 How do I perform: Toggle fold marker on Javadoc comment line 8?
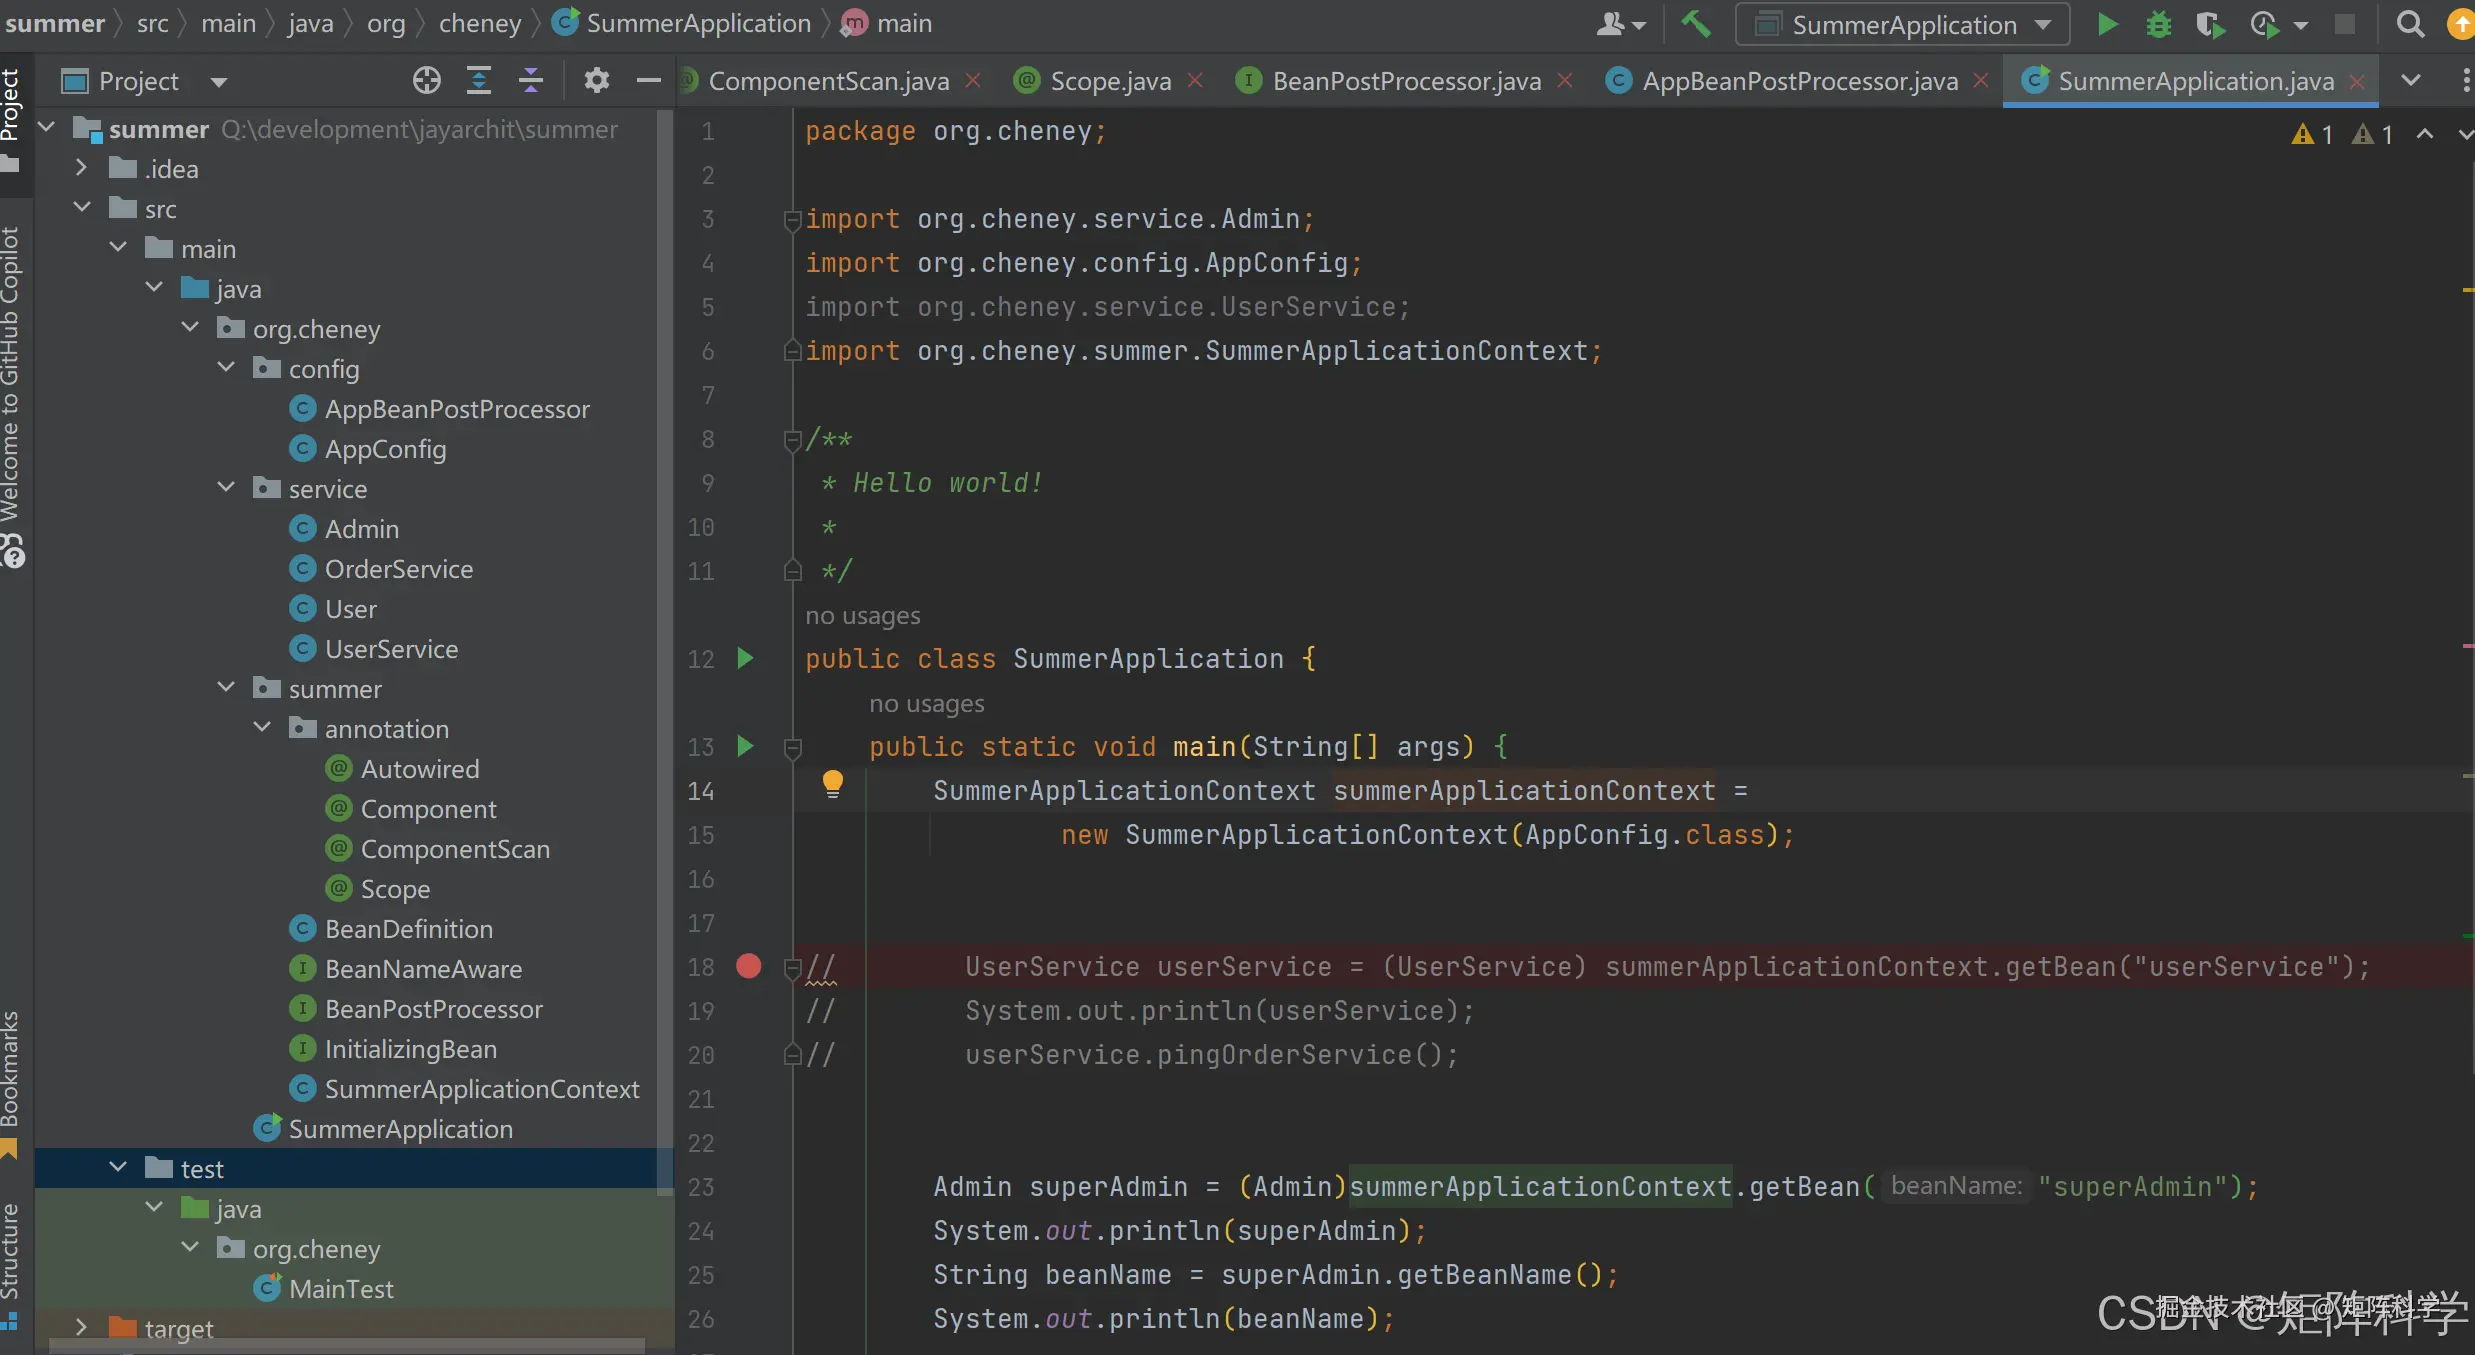pyautogui.click(x=792, y=439)
